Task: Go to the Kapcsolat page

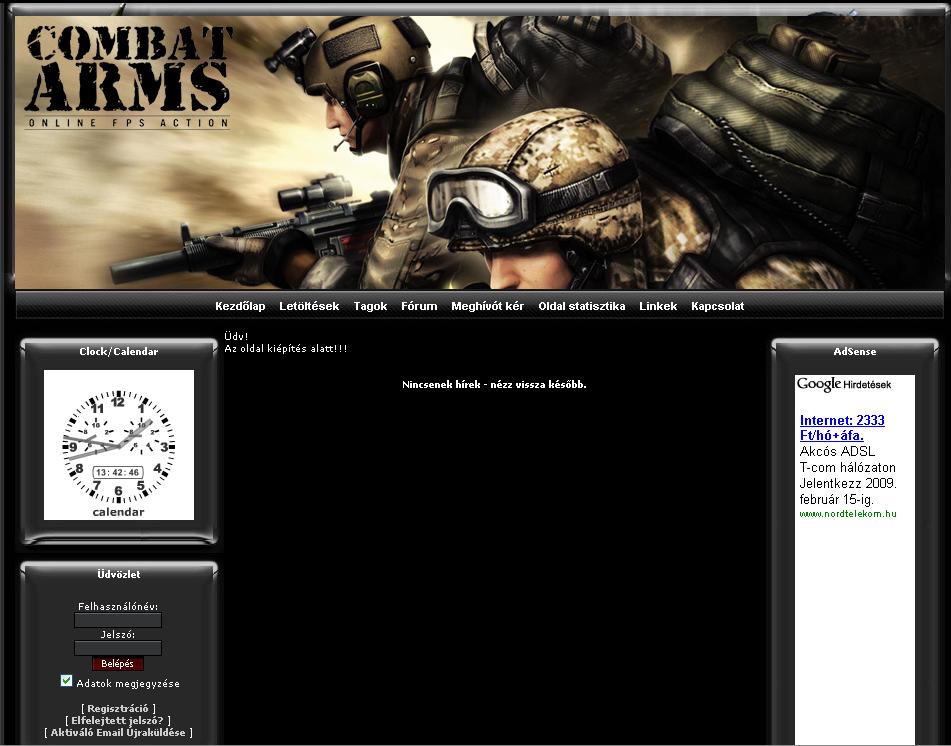Action: 717,306
